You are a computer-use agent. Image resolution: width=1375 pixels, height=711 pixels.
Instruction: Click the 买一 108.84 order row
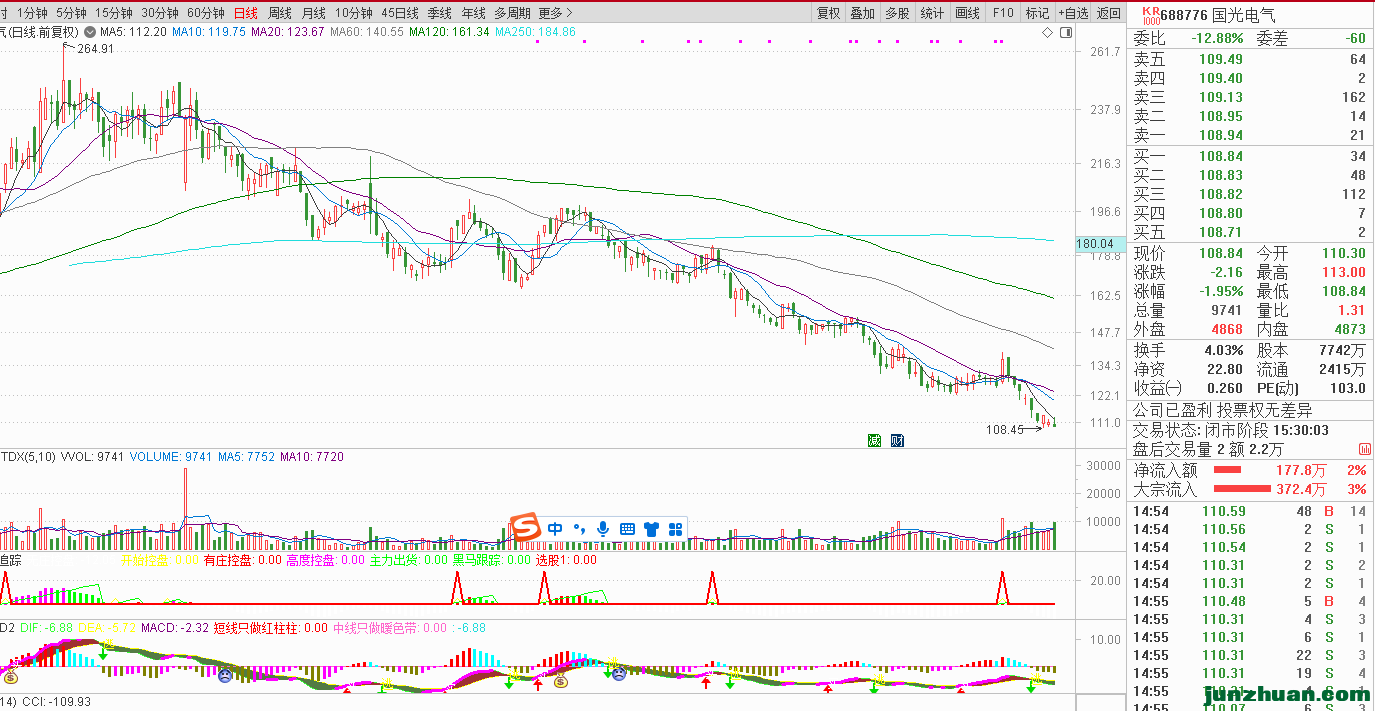tap(1251, 156)
